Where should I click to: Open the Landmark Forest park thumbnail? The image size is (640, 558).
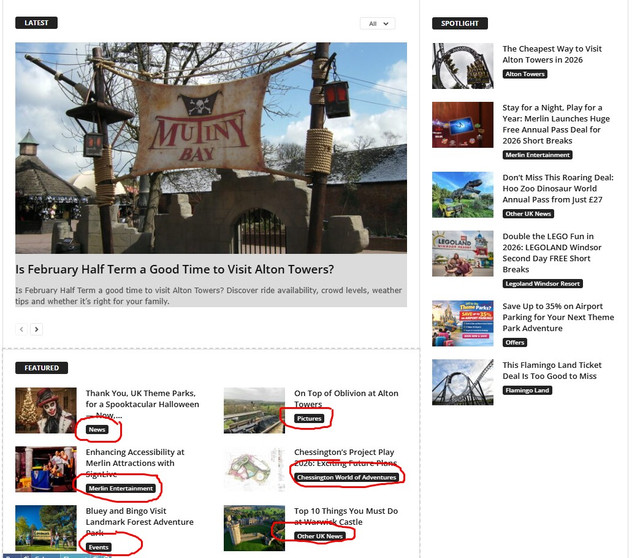click(x=46, y=528)
